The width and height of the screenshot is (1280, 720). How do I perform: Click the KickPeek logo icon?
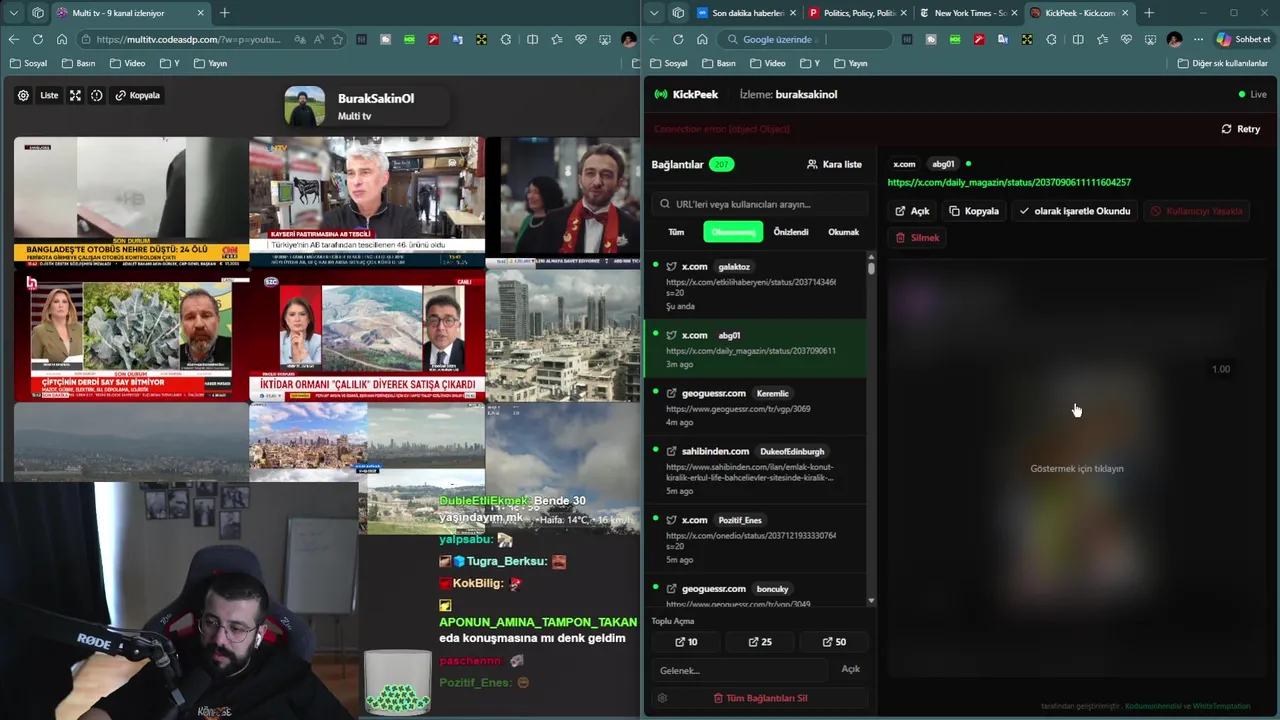[x=661, y=94]
